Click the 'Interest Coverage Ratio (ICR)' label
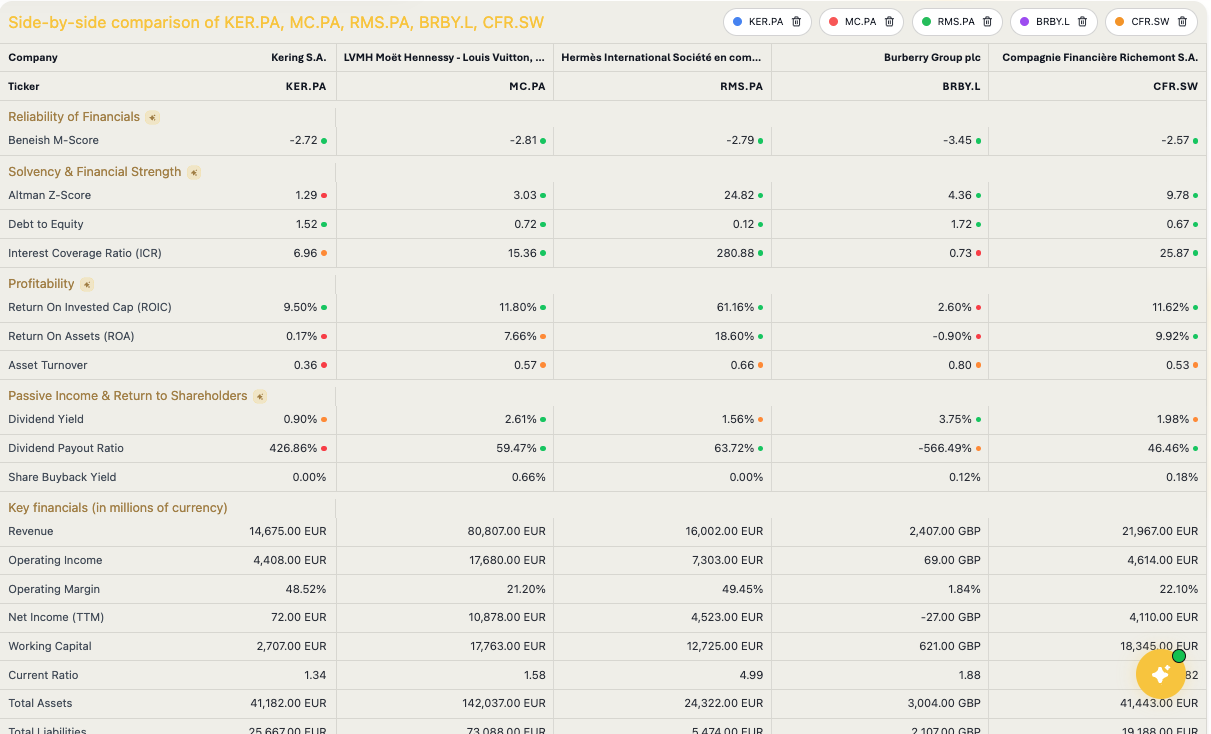Screen dimensions: 1211x734 click(85, 253)
